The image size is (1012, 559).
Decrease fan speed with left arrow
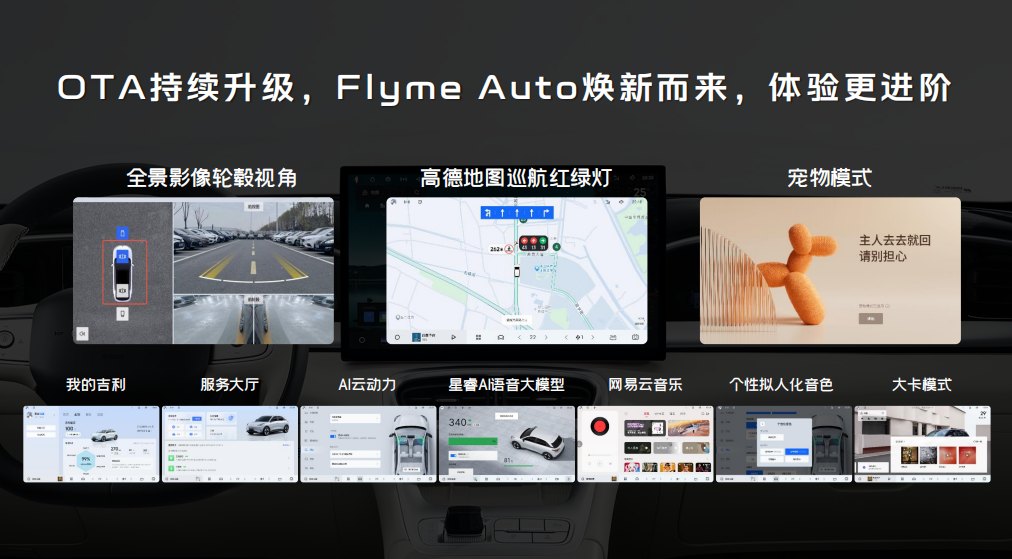(x=566, y=337)
